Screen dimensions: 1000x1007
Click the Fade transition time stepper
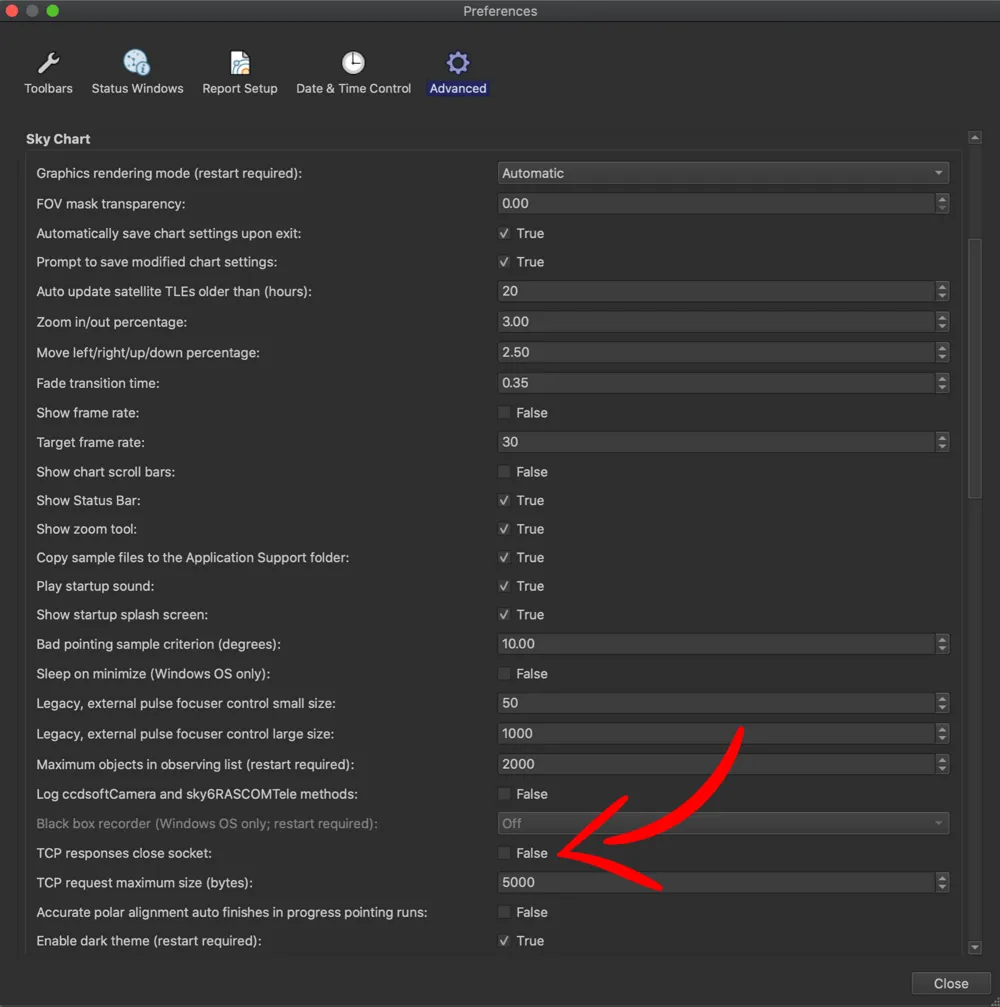point(942,383)
